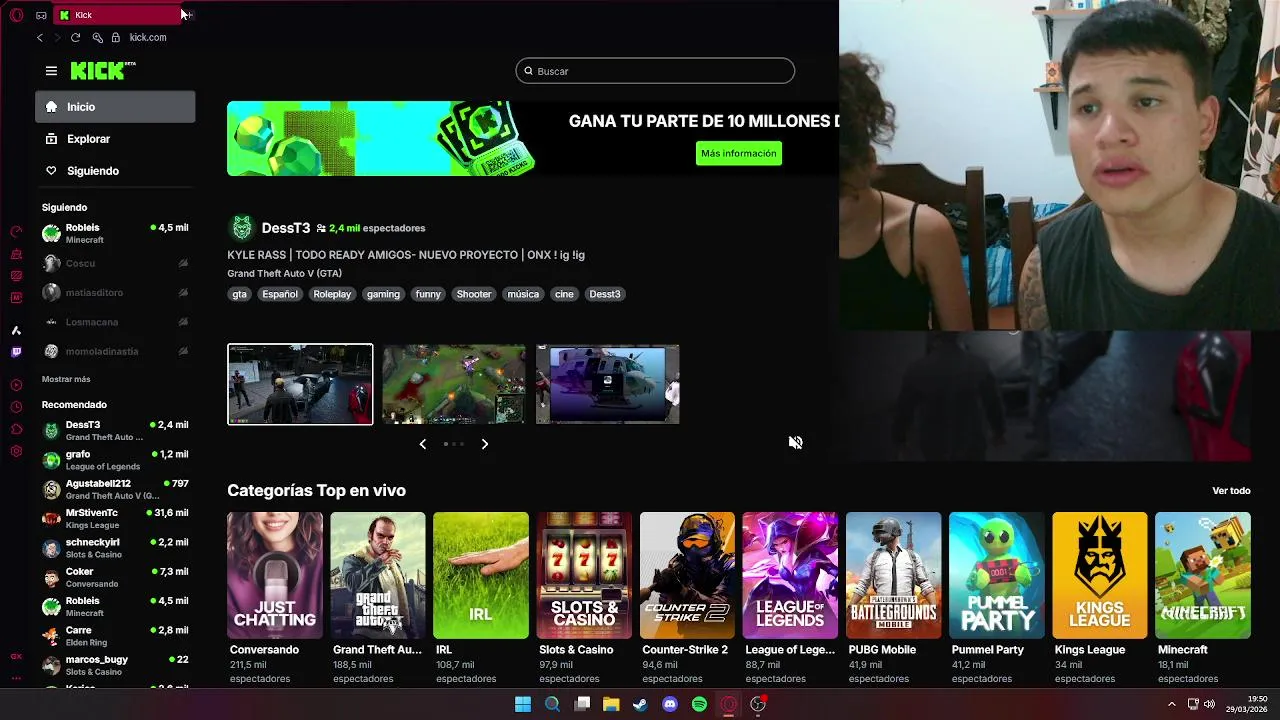Open the DessT3 channel name link

286,228
